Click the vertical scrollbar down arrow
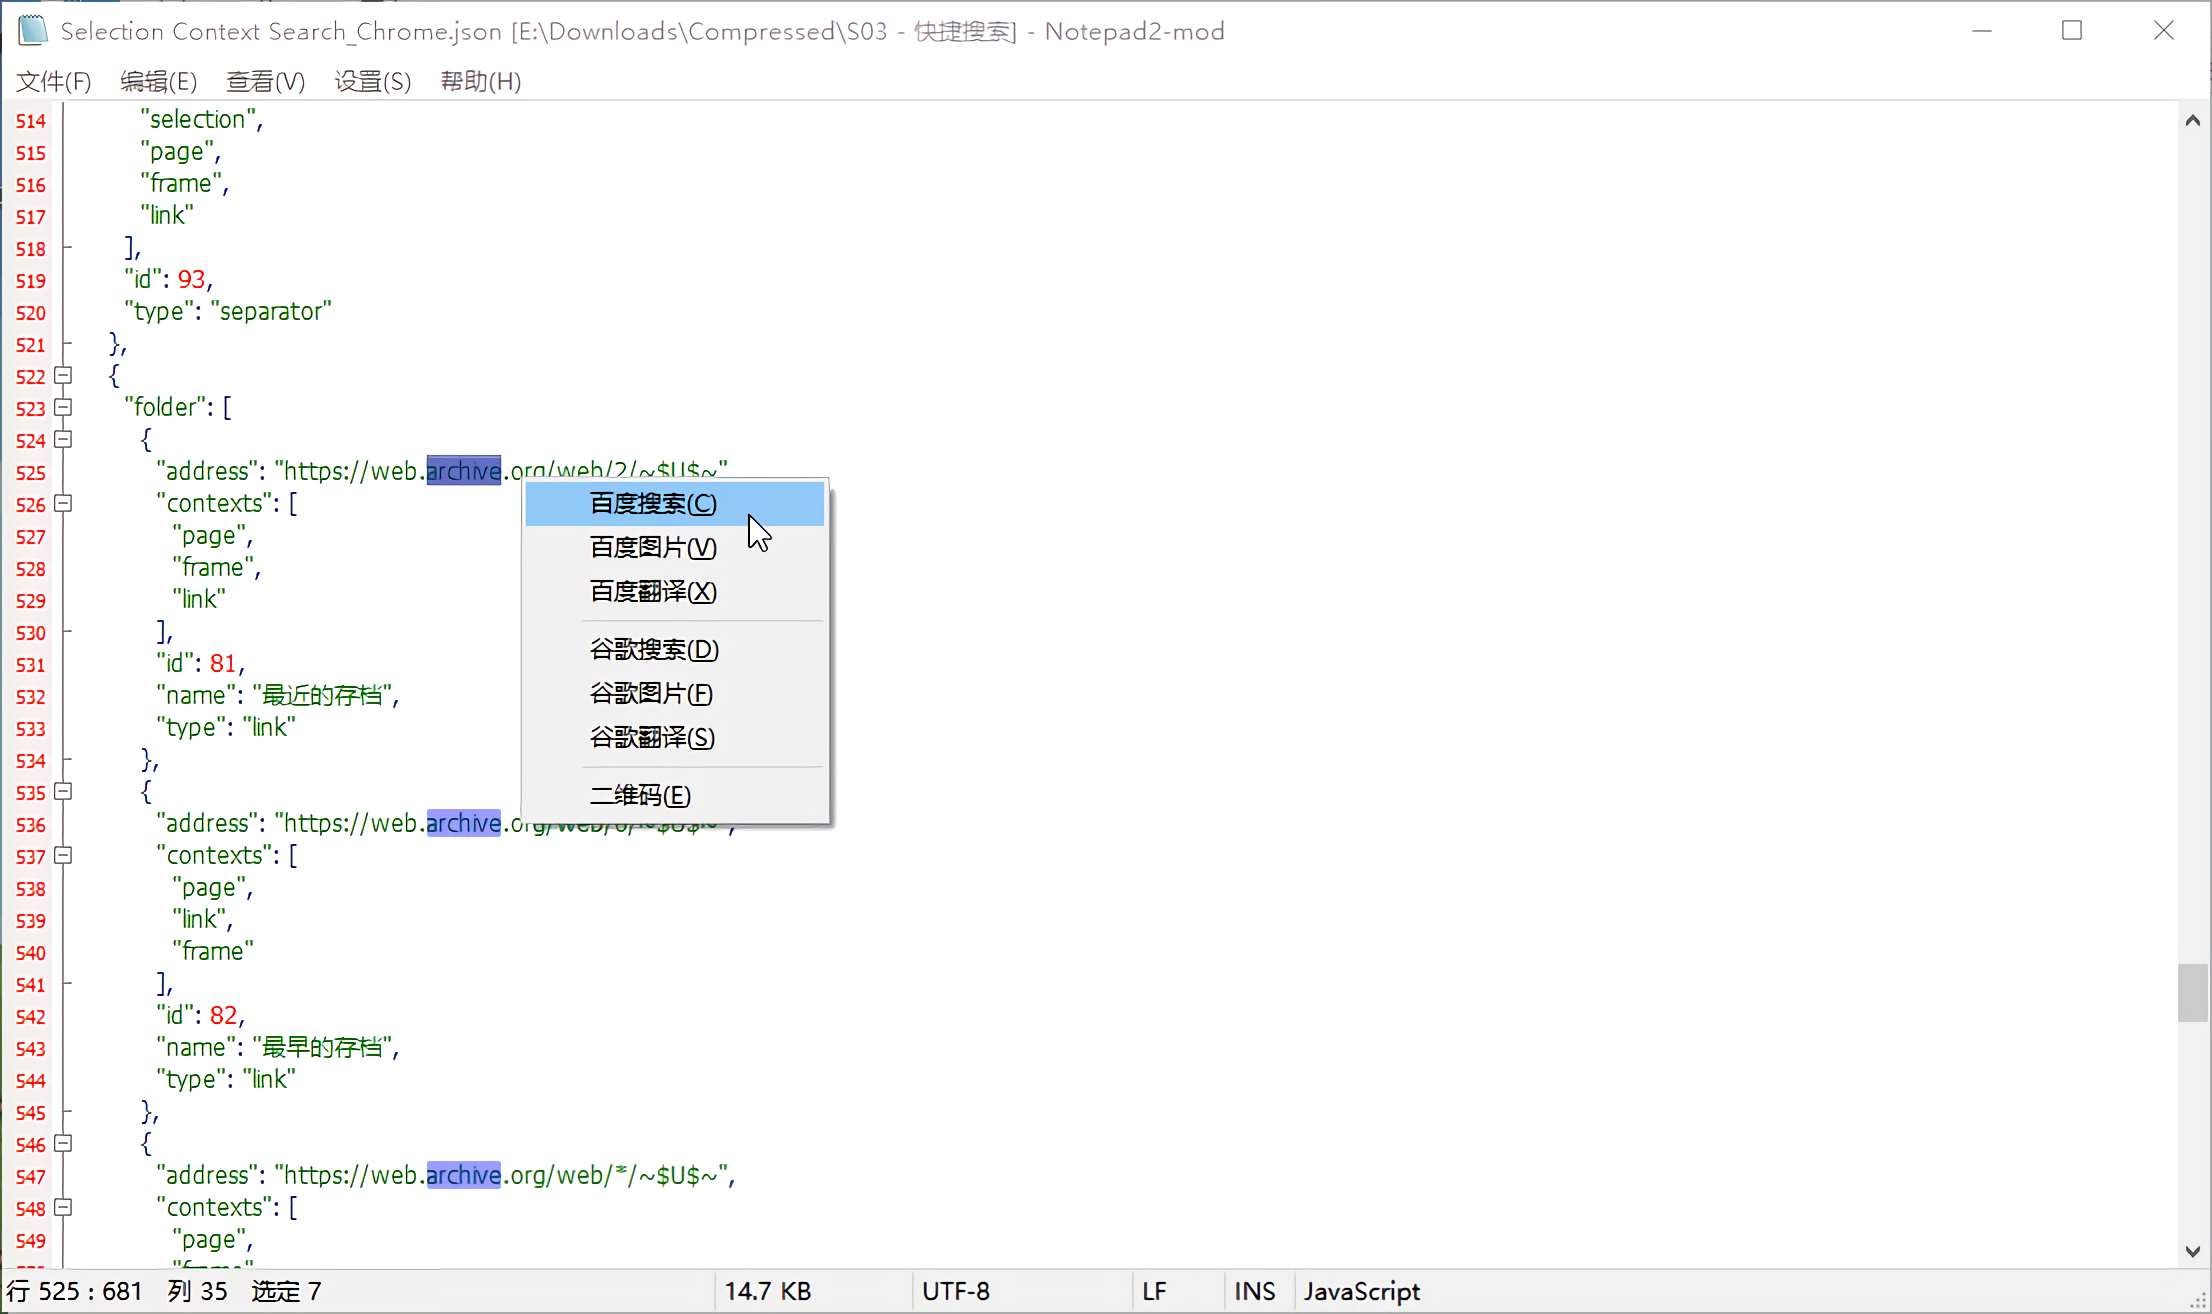Image resolution: width=2212 pixels, height=1314 pixels. point(2192,1251)
